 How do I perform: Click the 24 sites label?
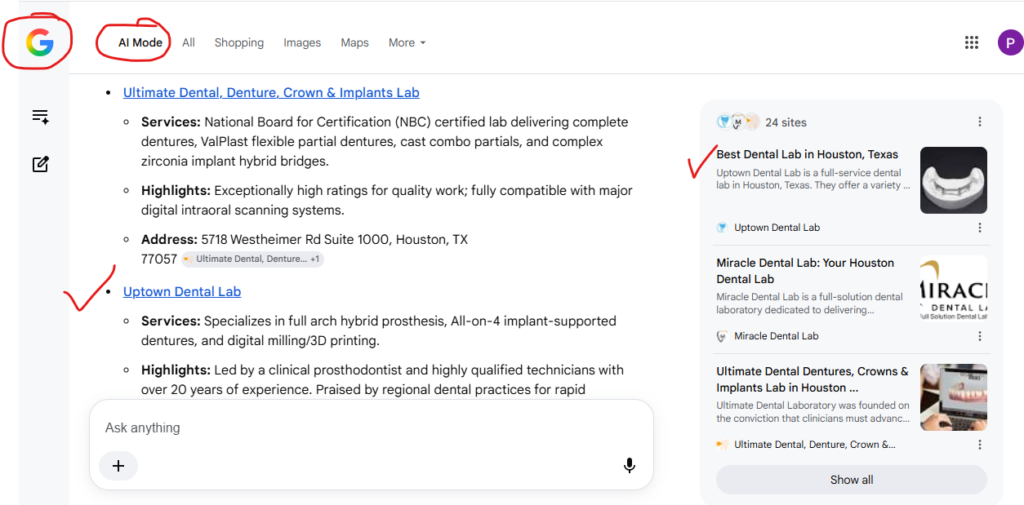786,122
